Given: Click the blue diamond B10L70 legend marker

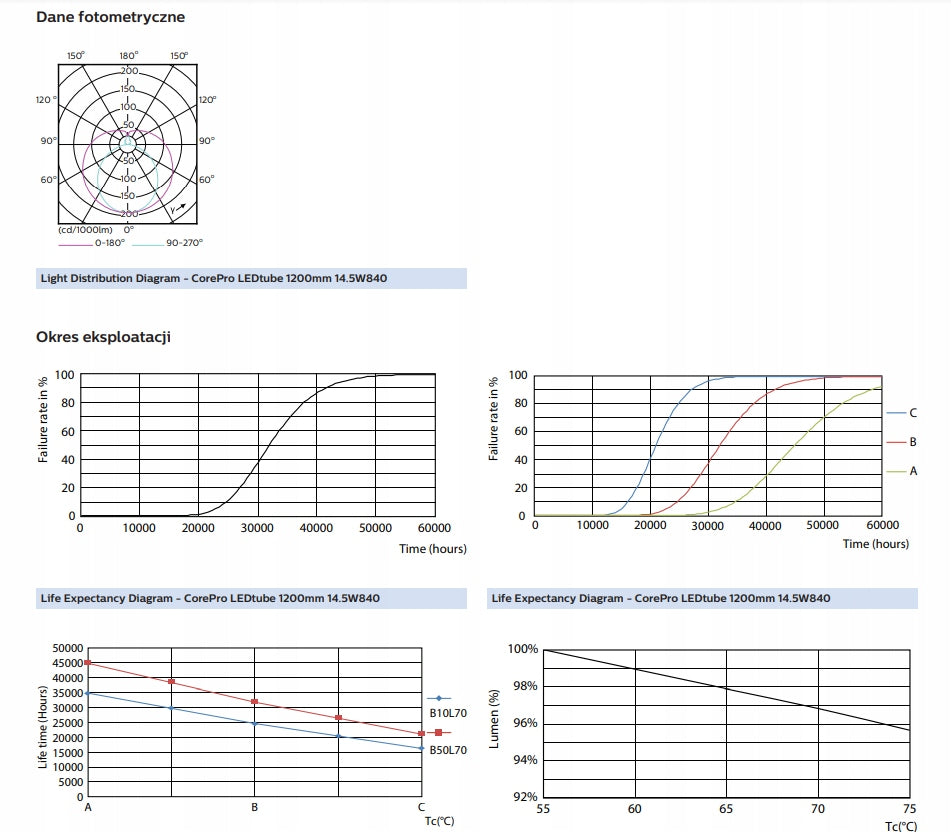Looking at the screenshot, I should (x=439, y=698).
